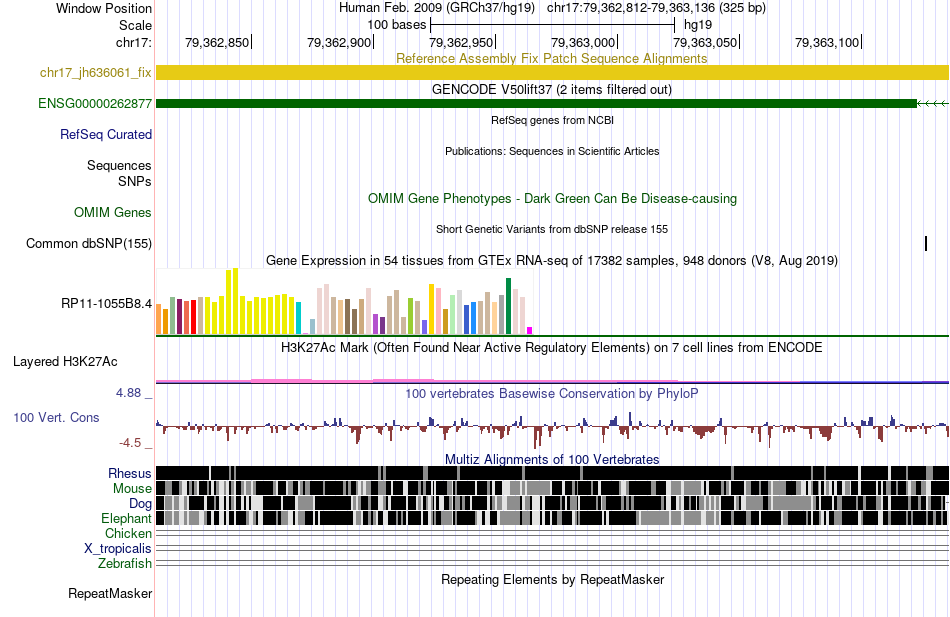
Task: Open the GENCODE V50lift37 track title
Action: click(x=552, y=89)
